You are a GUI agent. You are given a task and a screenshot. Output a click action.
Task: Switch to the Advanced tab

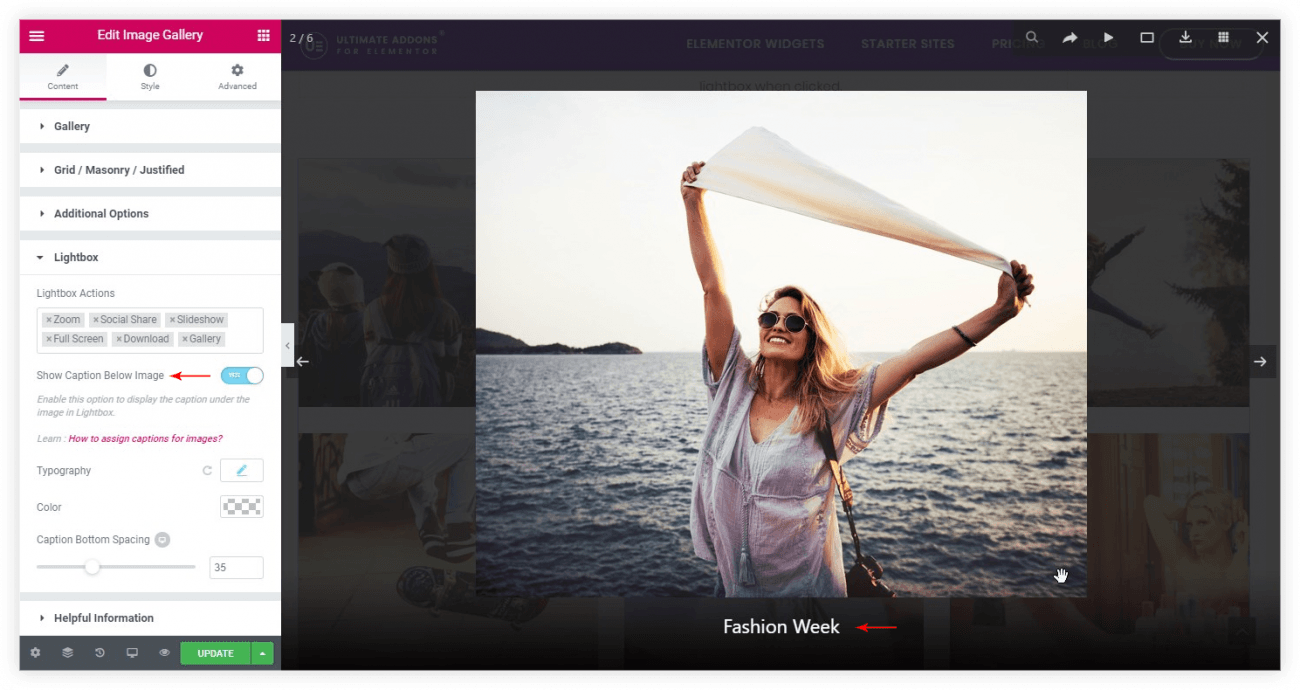tap(237, 77)
